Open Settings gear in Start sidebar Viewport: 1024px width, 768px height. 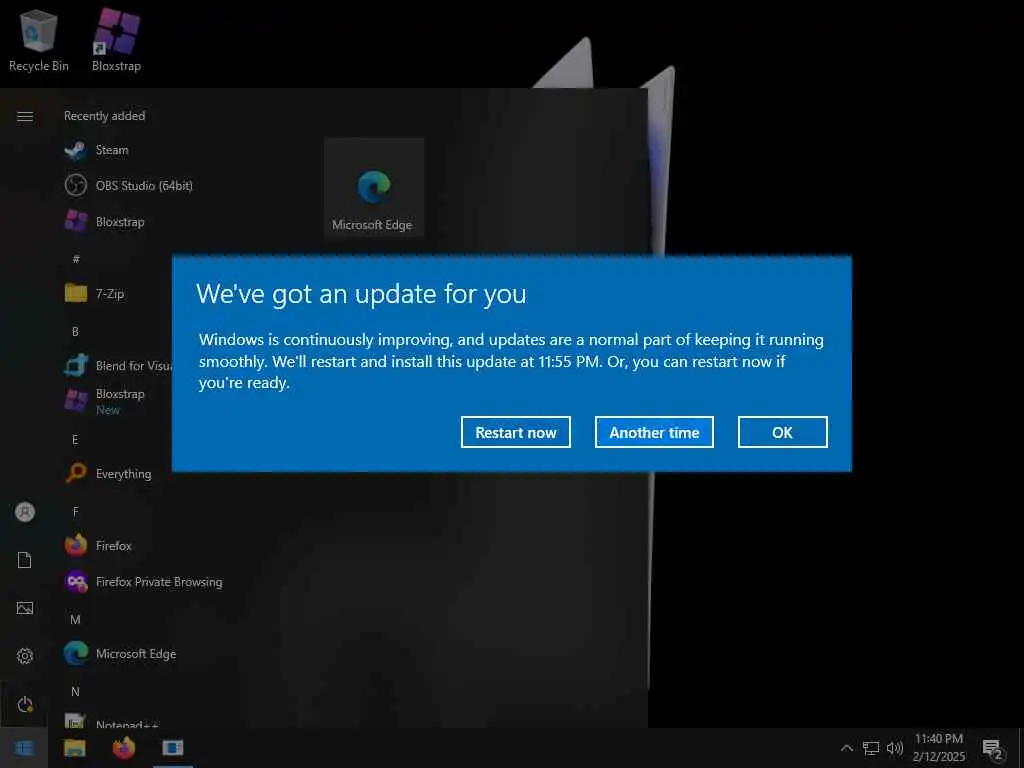coord(25,656)
